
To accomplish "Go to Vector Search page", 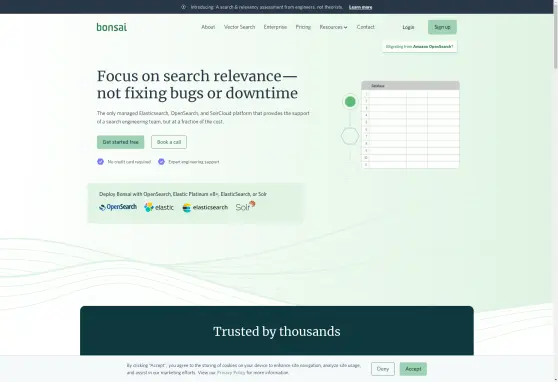I will coord(239,27).
